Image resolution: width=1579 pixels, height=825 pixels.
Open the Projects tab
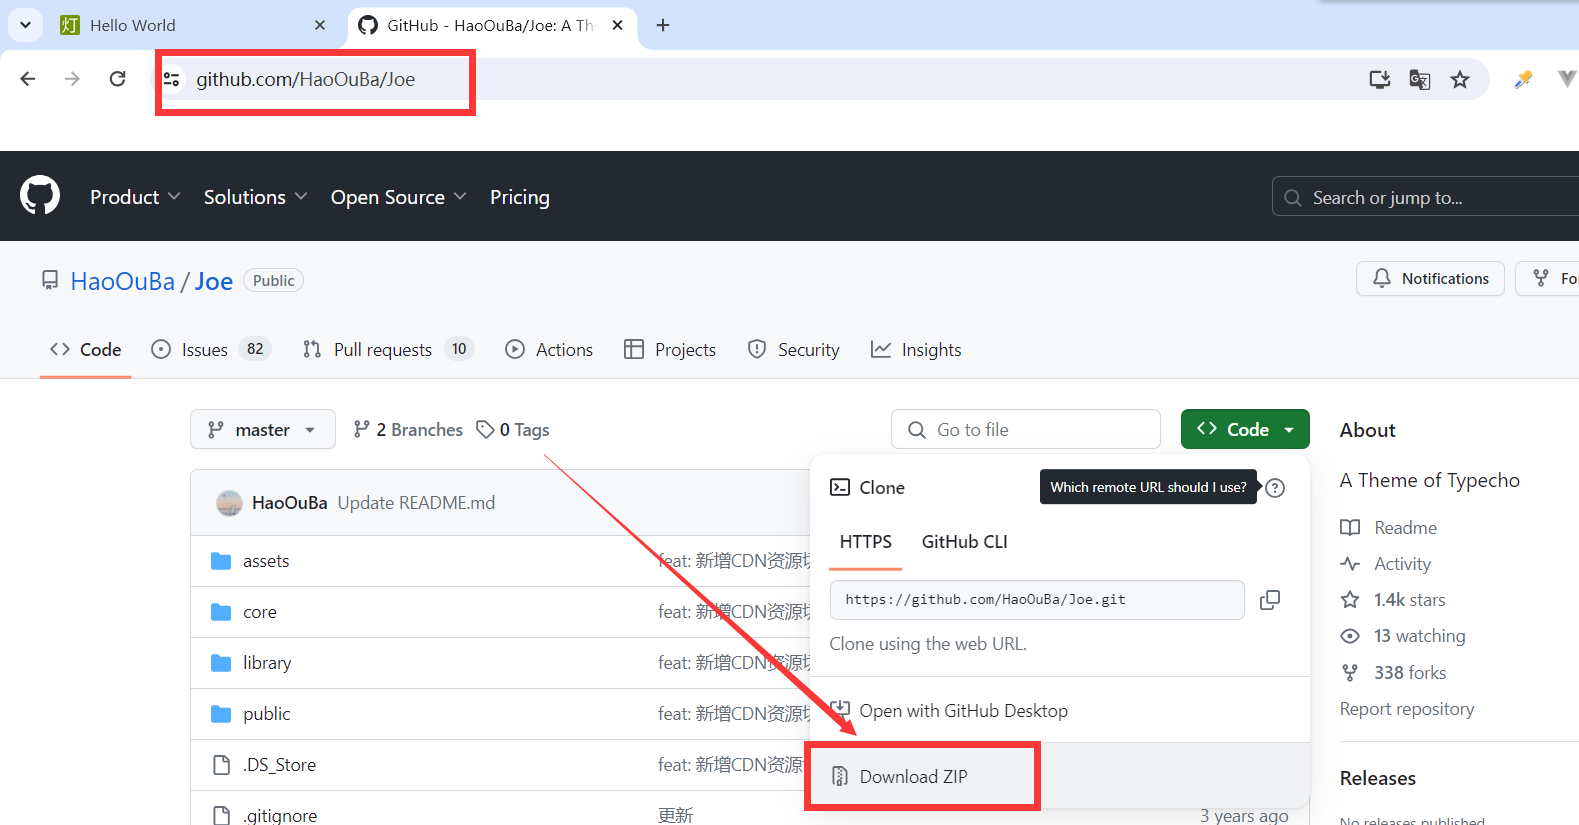pyautogui.click(x=670, y=350)
